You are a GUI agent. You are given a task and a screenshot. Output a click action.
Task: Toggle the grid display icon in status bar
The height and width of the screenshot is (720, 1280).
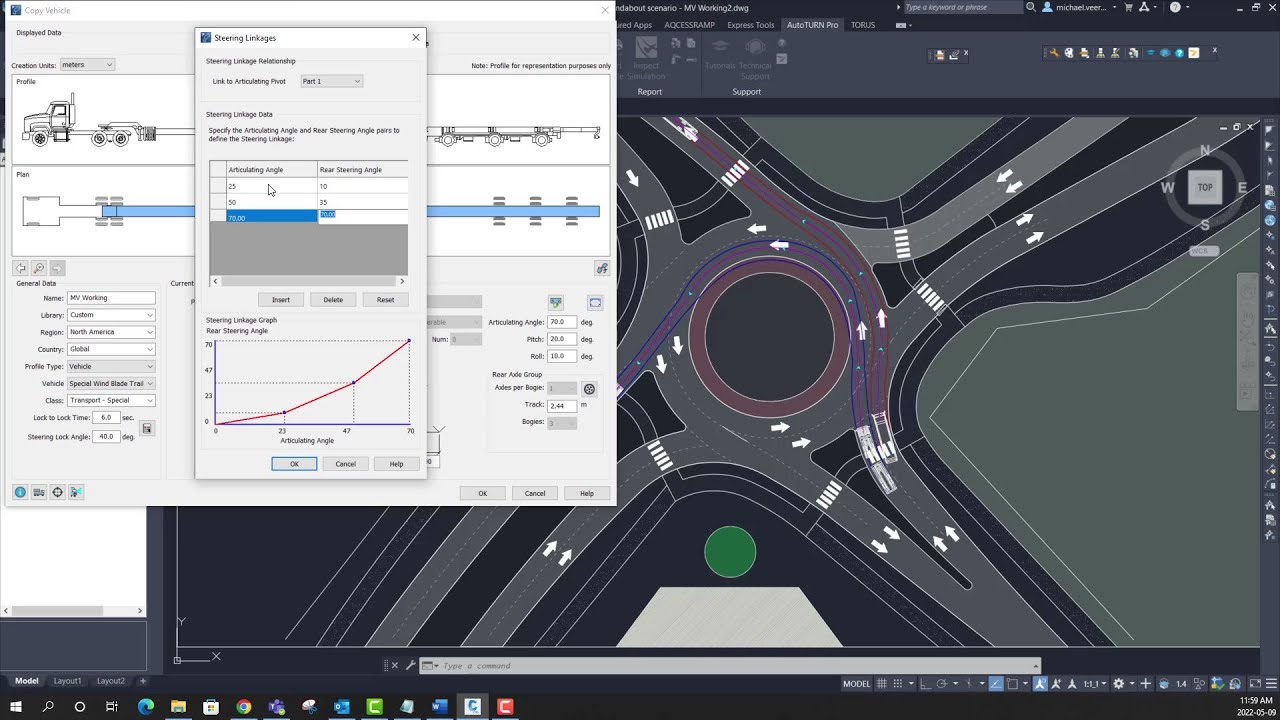(882, 684)
